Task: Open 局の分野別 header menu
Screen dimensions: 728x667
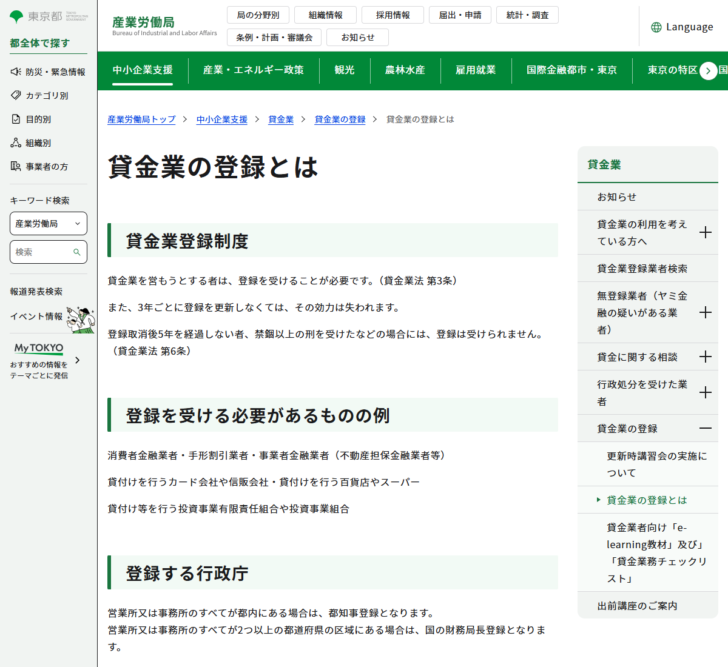Action: point(258,15)
